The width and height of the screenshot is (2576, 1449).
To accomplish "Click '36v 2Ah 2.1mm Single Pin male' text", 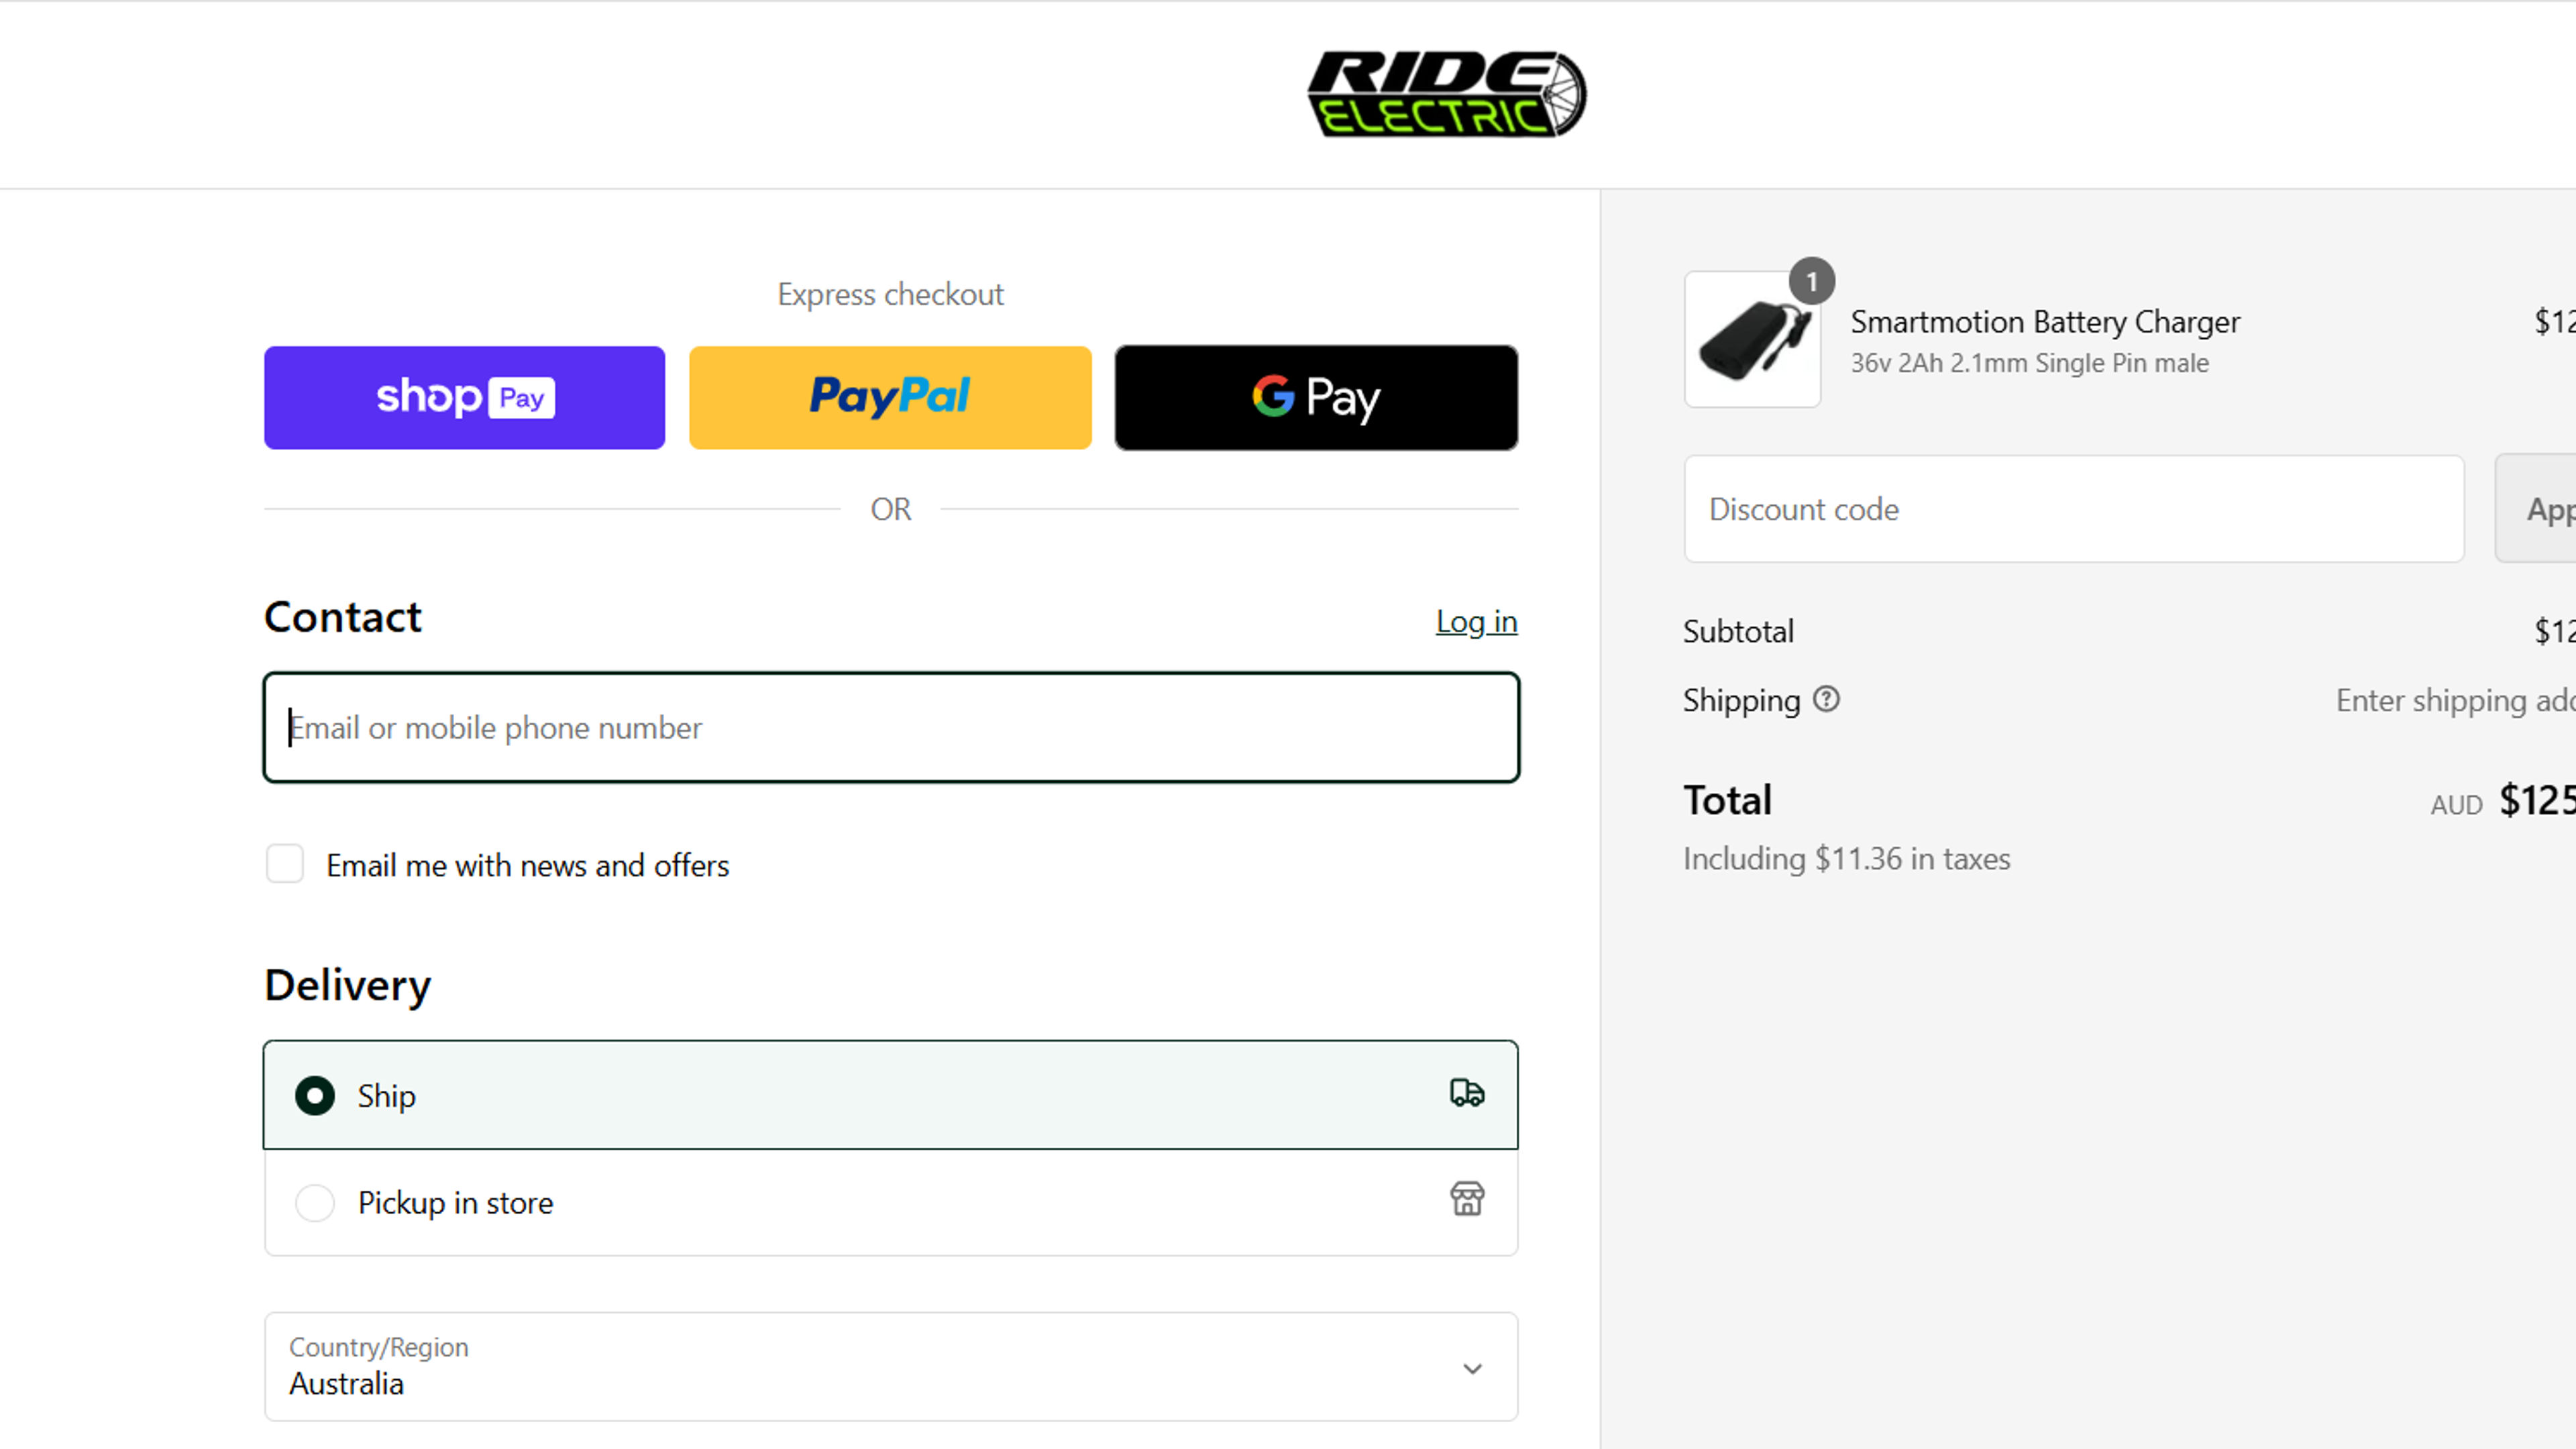I will pyautogui.click(x=2029, y=363).
